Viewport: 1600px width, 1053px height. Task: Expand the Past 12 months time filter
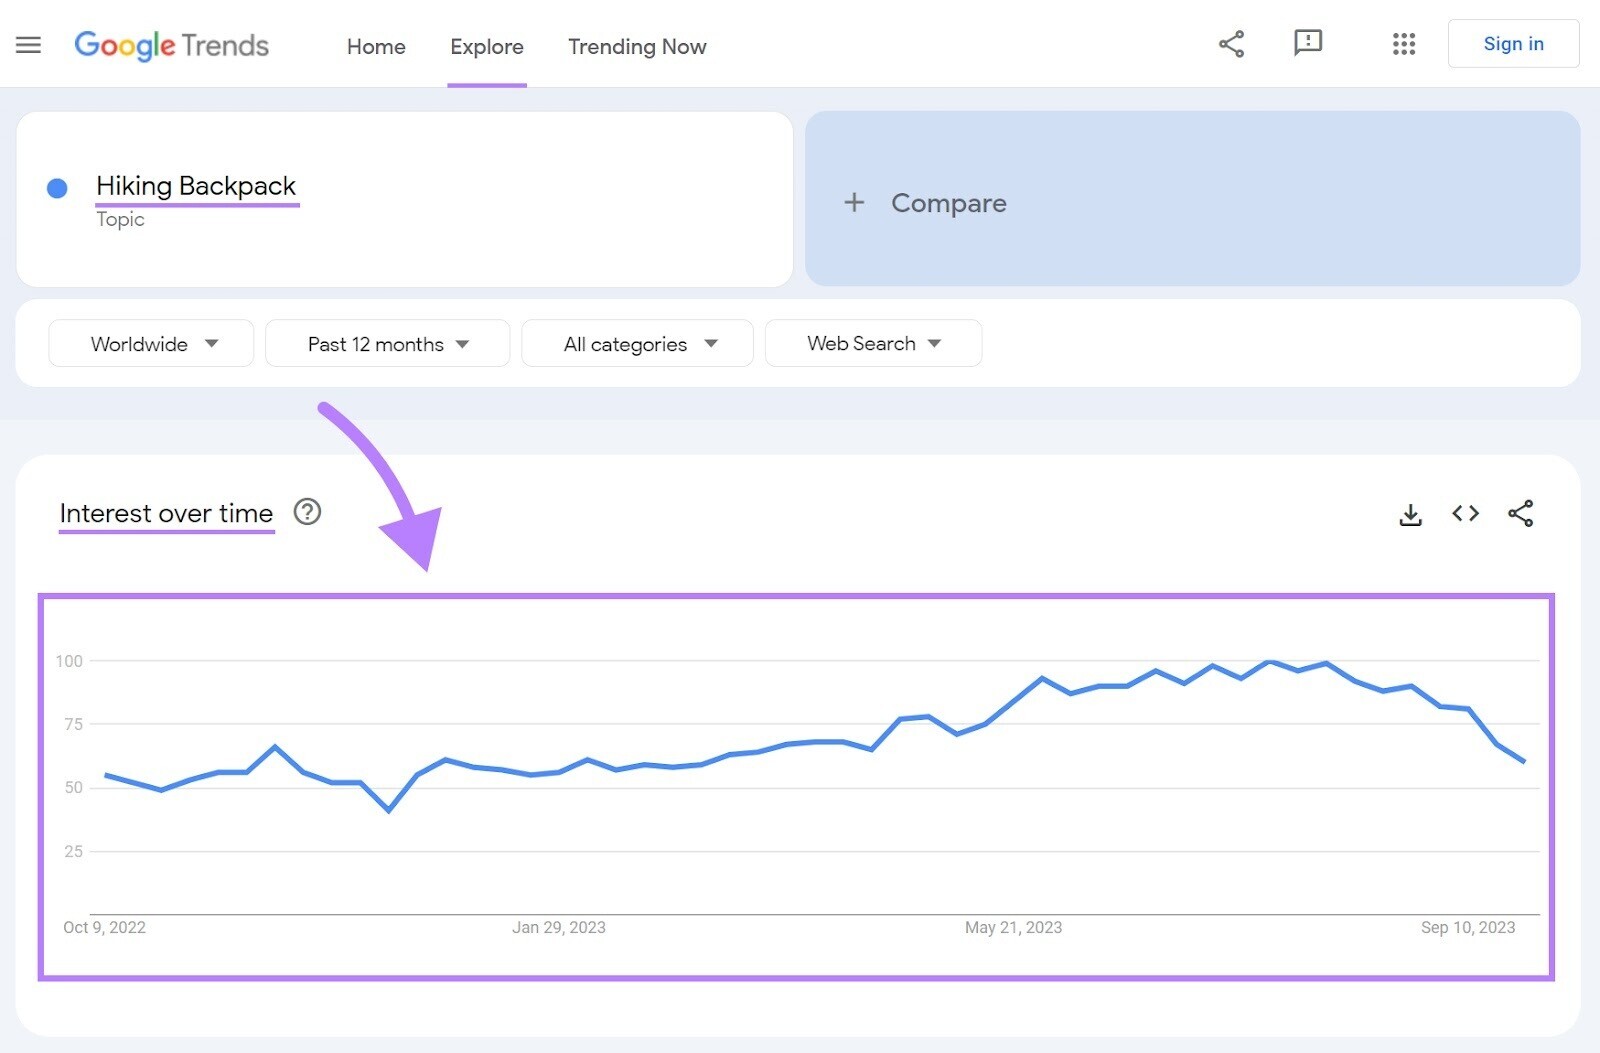(x=387, y=343)
